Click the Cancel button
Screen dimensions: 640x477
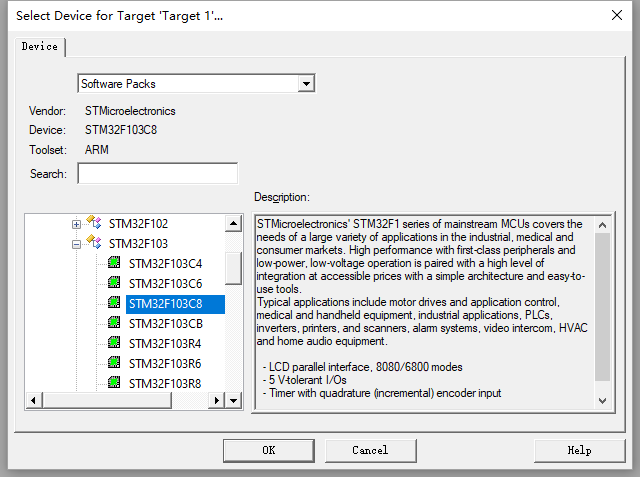(x=371, y=450)
